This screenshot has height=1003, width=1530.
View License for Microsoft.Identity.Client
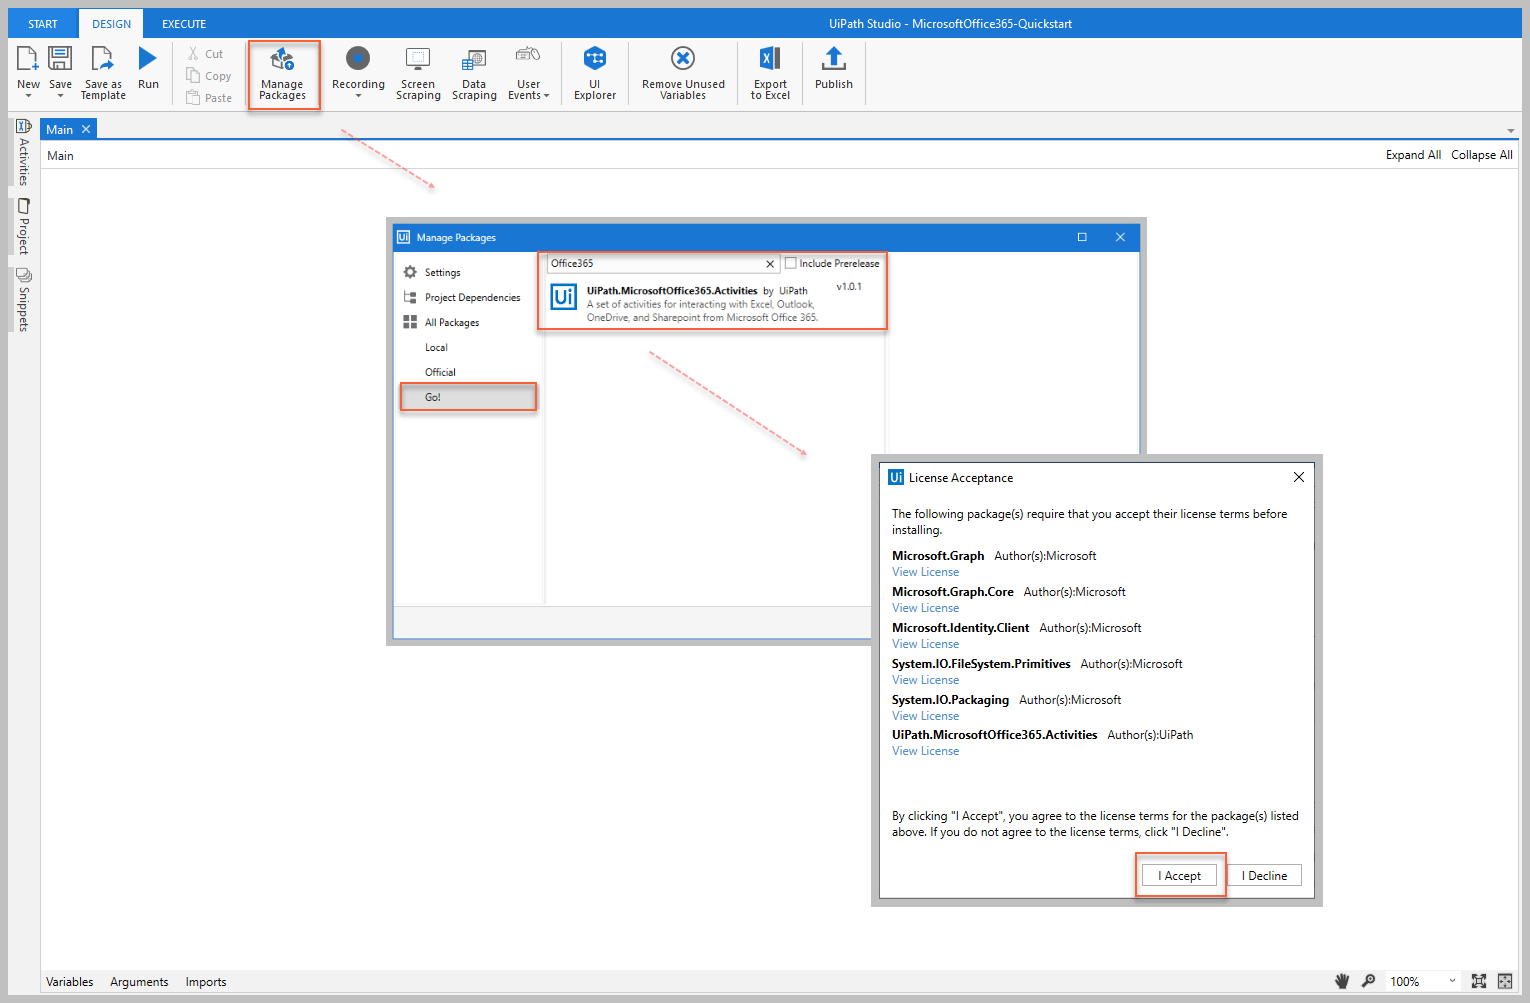coord(925,644)
